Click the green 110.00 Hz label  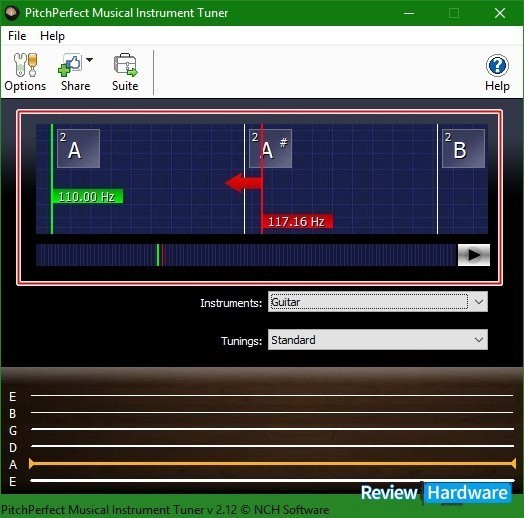87,196
